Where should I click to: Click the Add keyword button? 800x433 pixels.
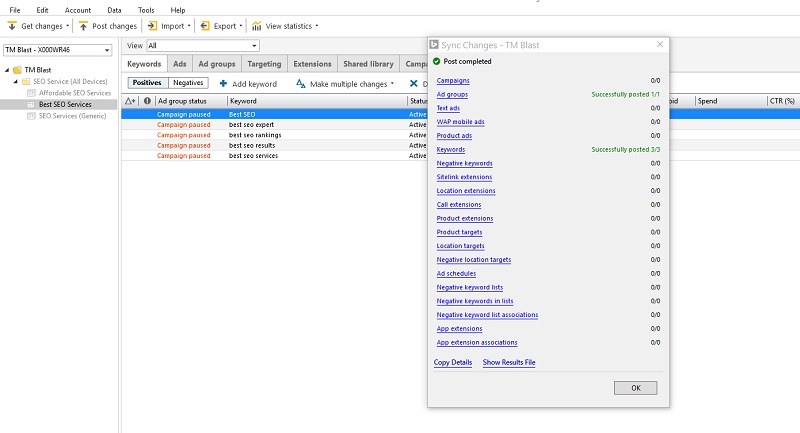point(248,84)
